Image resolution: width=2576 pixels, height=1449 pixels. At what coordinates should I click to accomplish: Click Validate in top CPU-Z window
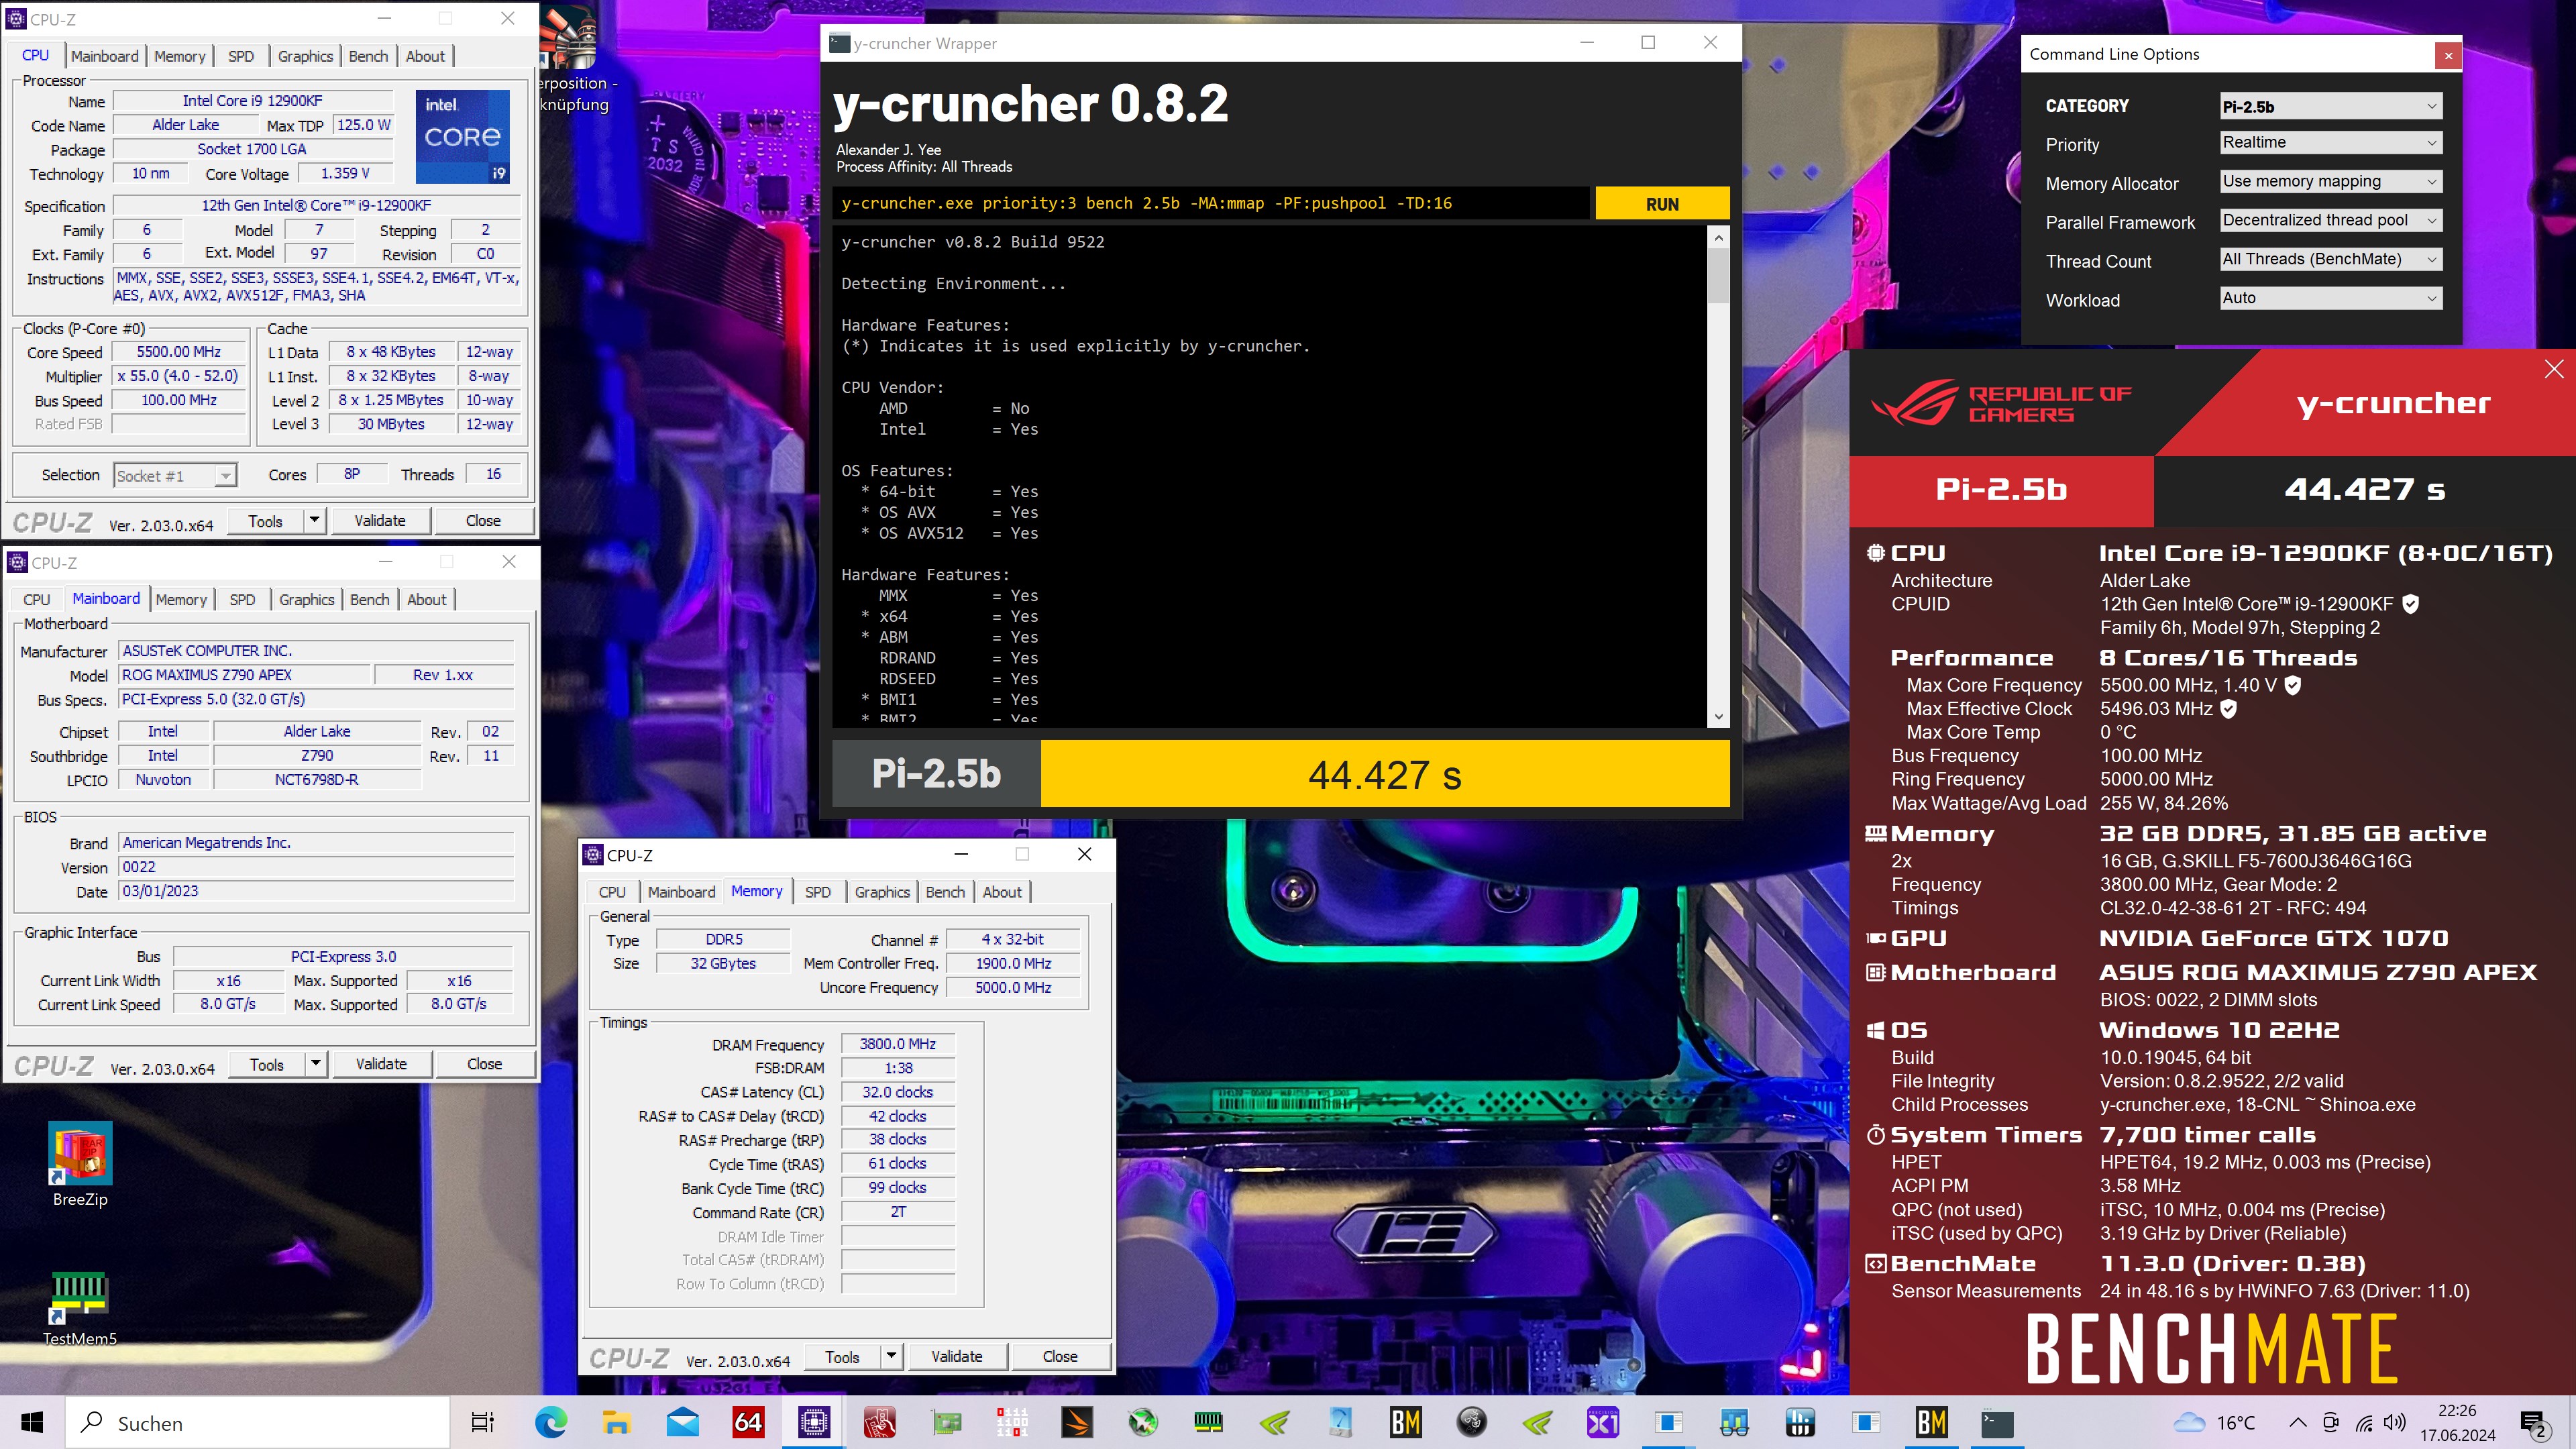[380, 520]
